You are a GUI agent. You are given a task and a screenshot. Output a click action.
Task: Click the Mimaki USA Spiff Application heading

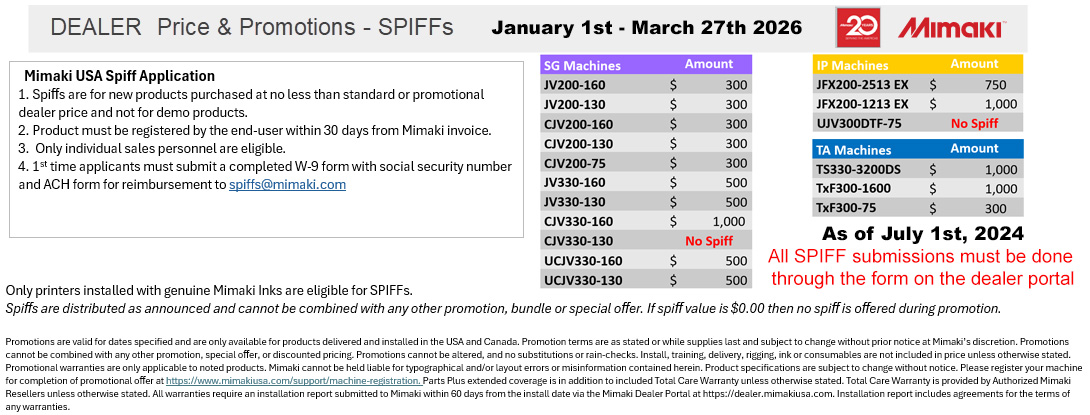pyautogui.click(x=119, y=75)
